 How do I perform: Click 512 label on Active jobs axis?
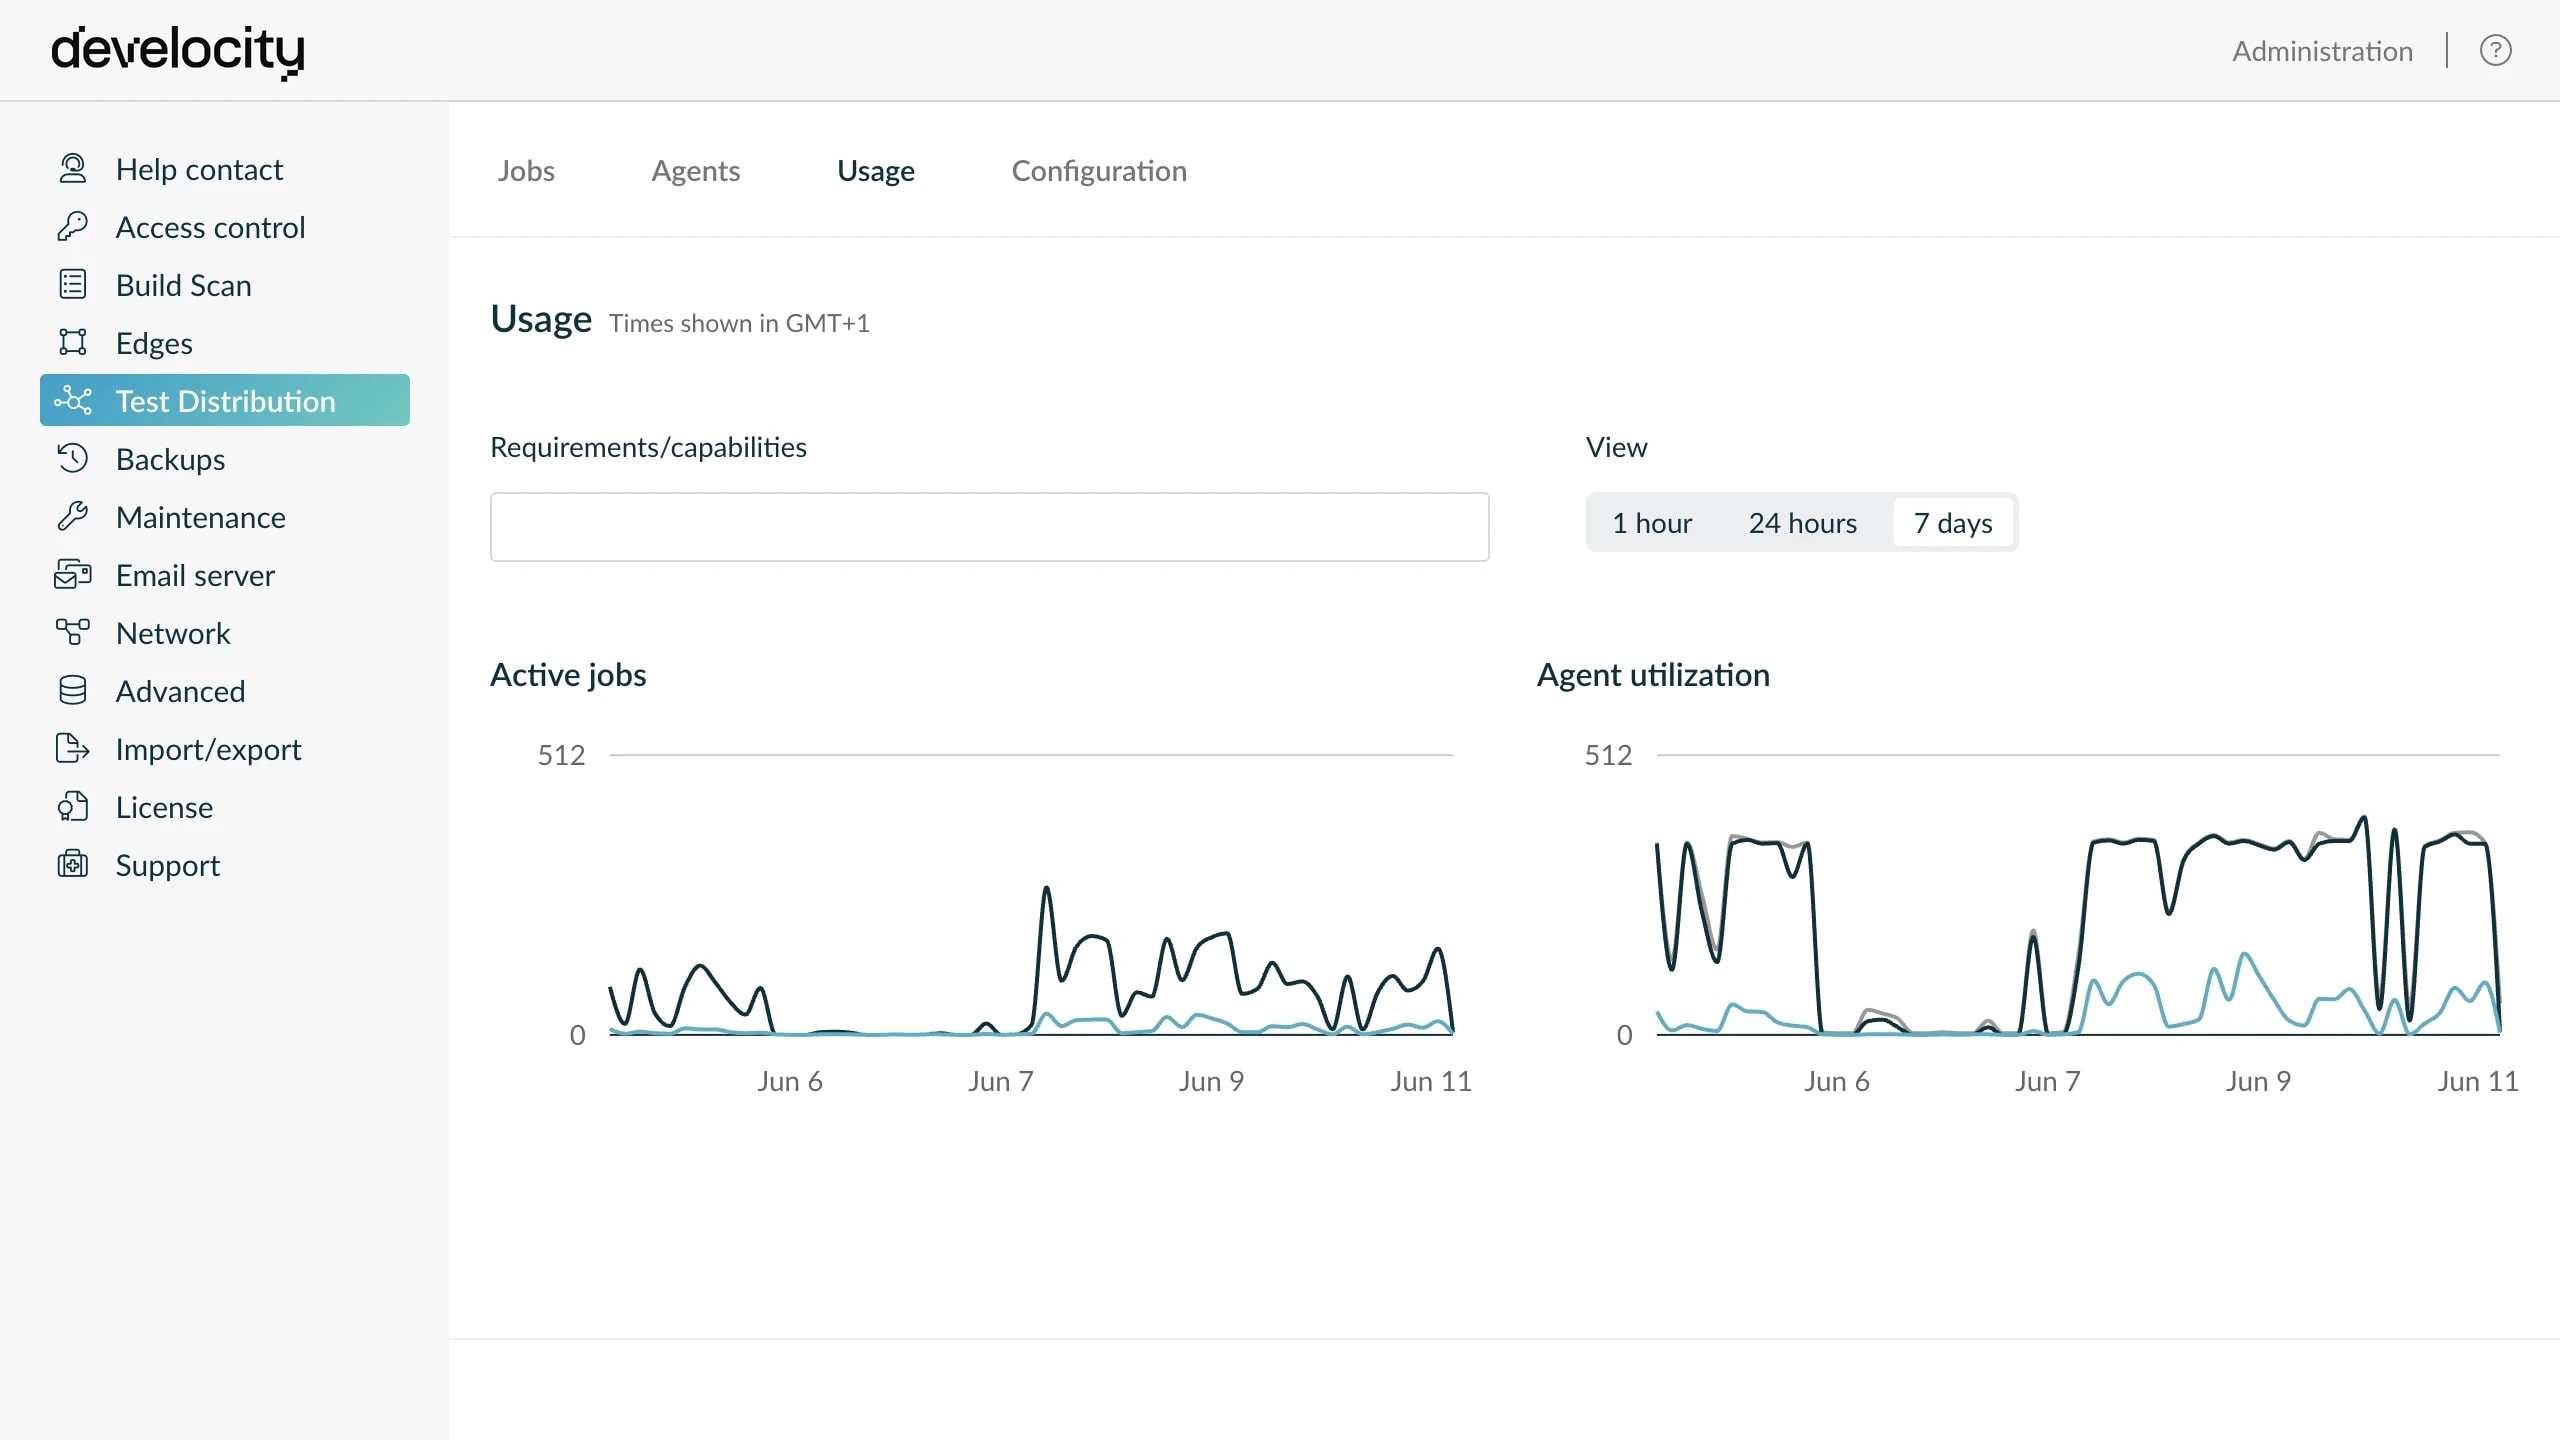[x=561, y=755]
